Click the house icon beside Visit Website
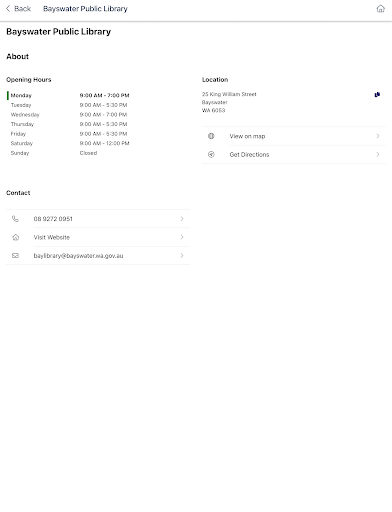The width and height of the screenshot is (392, 512). (x=15, y=237)
